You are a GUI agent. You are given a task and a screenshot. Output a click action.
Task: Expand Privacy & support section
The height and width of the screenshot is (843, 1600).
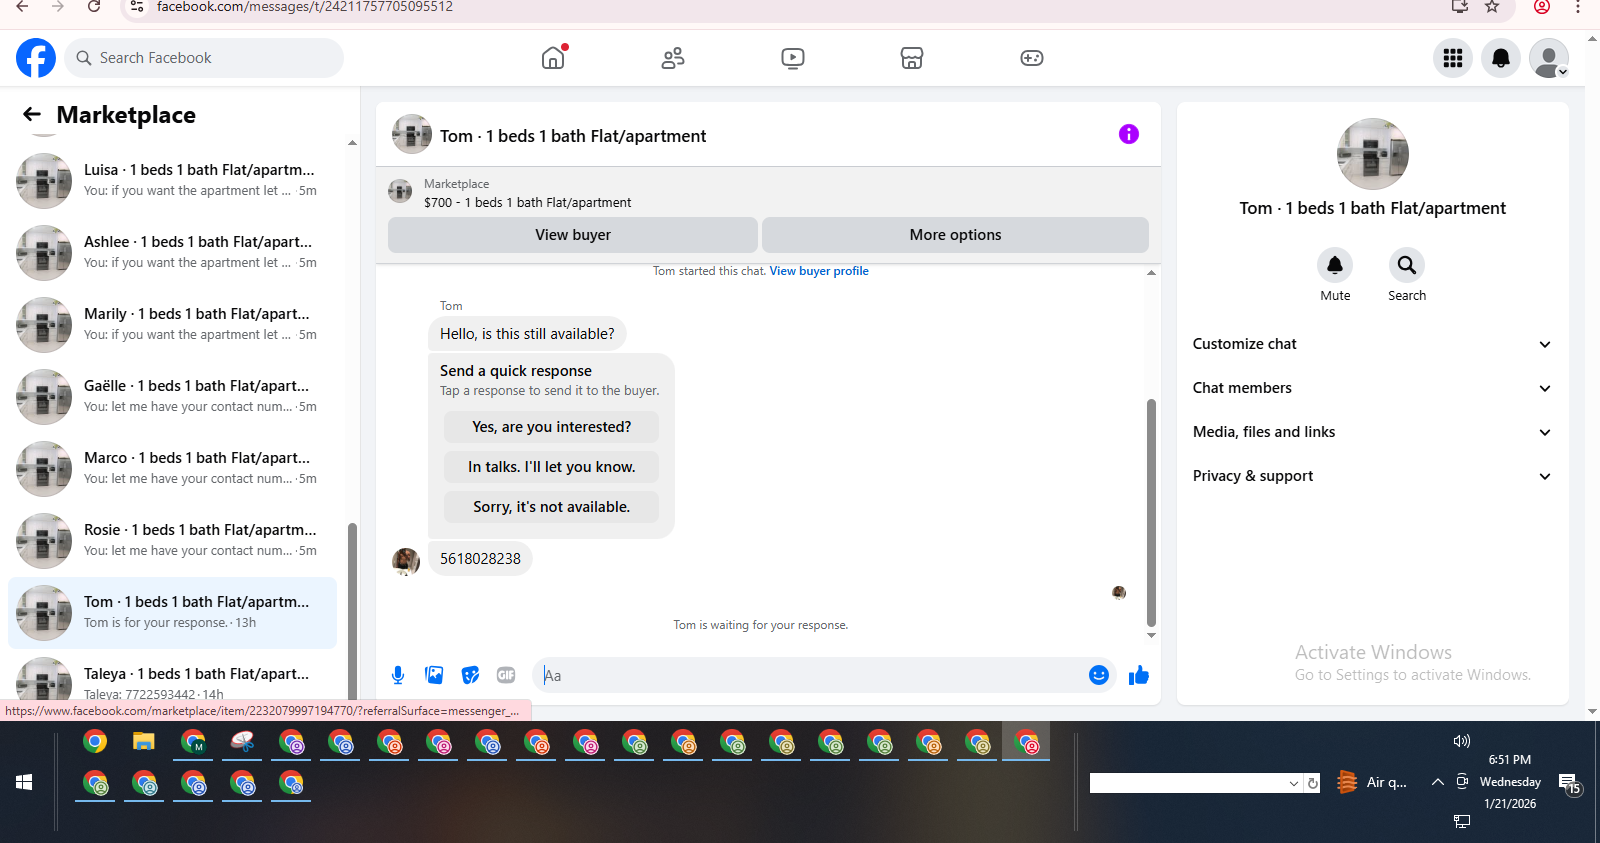click(x=1372, y=476)
